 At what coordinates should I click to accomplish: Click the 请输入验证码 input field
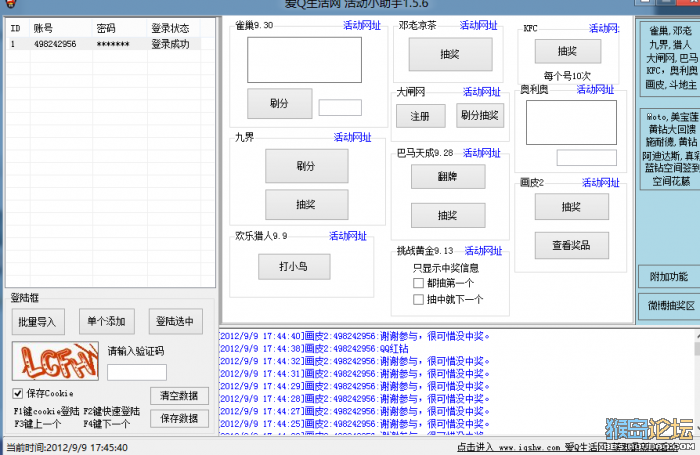click(137, 372)
